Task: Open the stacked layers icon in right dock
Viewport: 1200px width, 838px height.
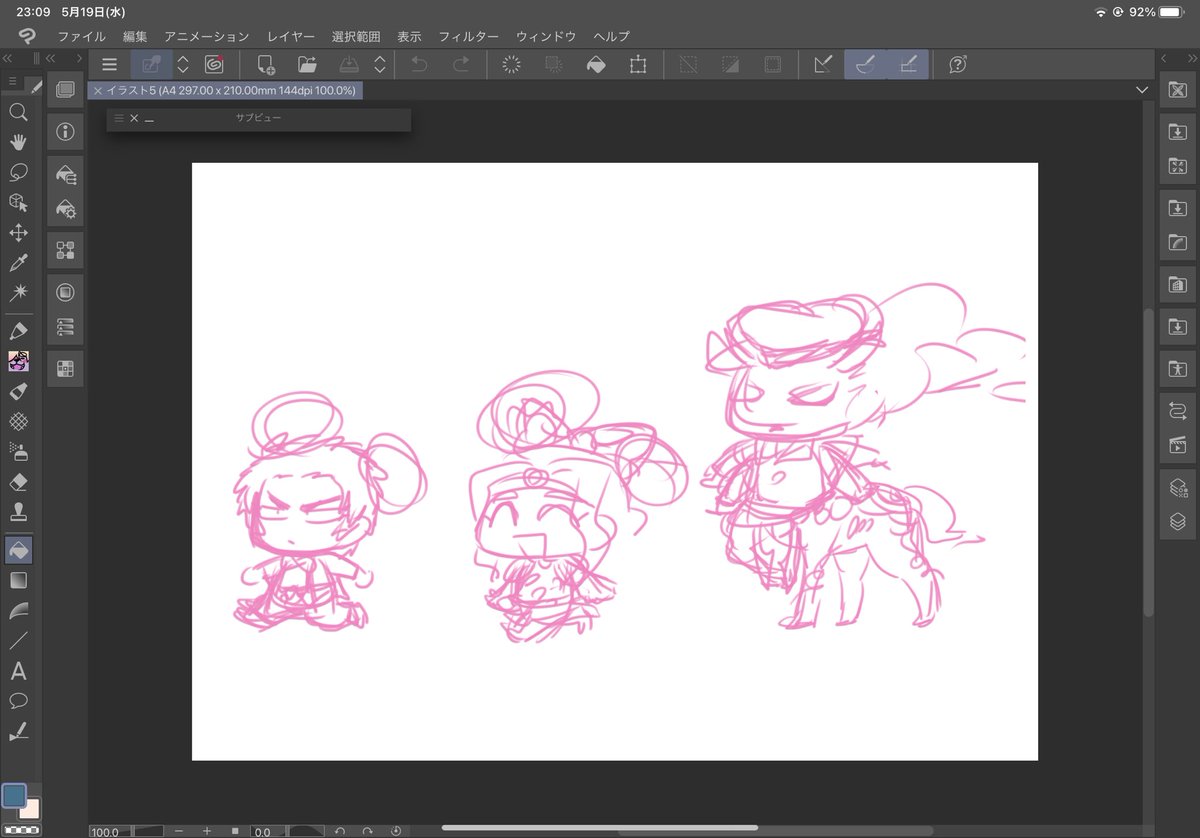Action: 1177,521
